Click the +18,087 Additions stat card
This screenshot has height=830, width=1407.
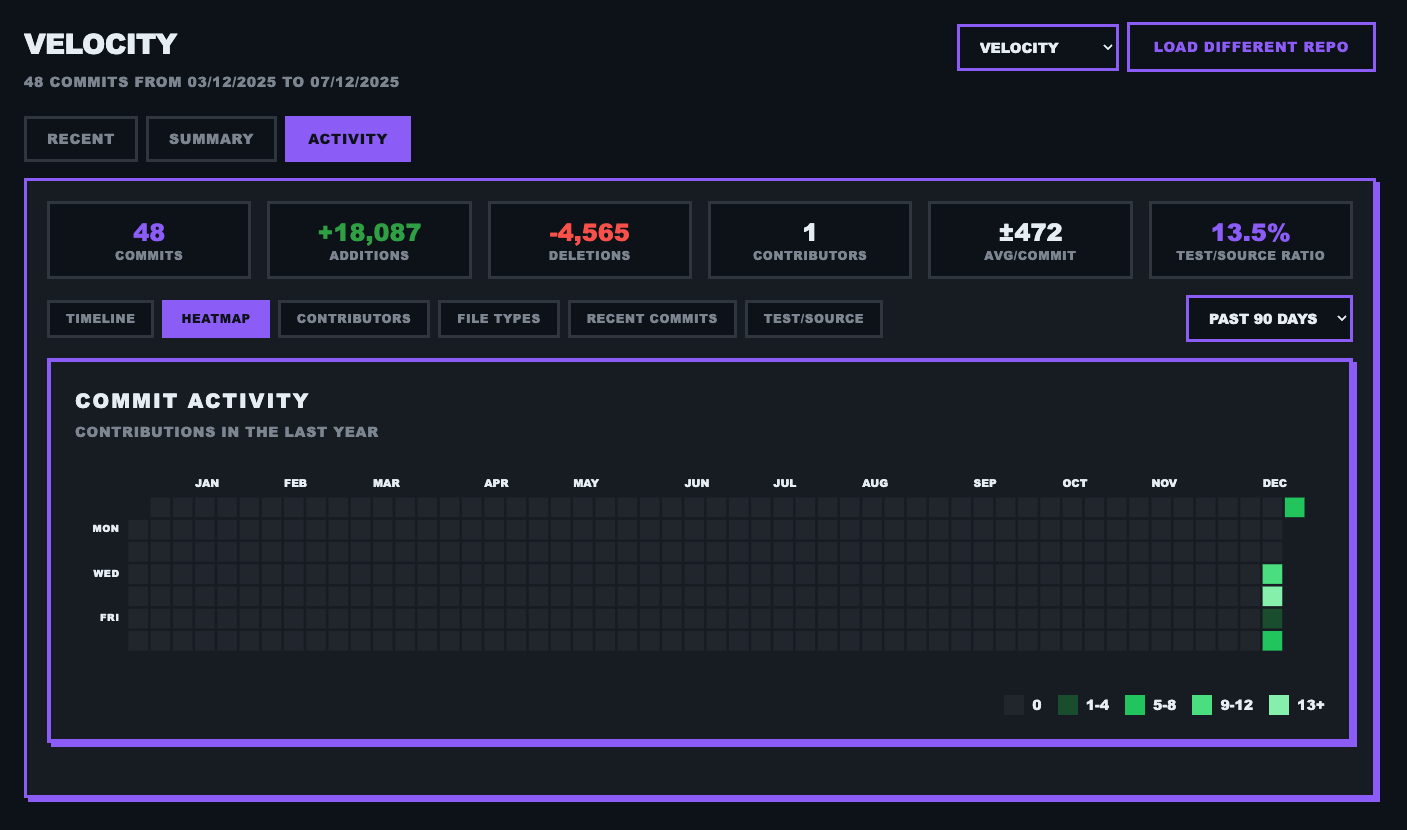tap(369, 240)
